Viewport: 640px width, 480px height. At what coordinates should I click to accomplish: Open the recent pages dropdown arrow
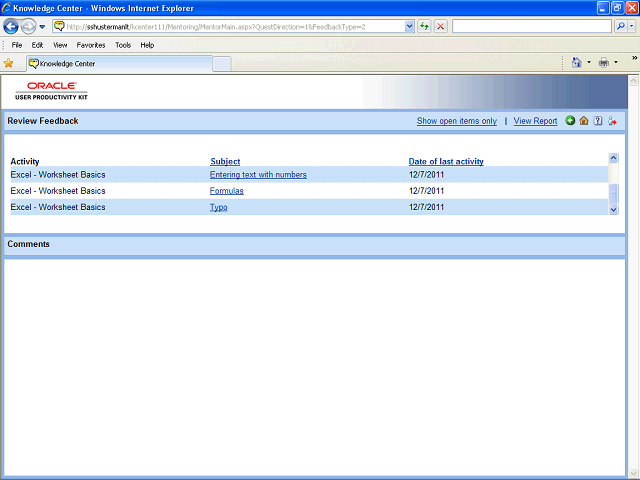42,27
